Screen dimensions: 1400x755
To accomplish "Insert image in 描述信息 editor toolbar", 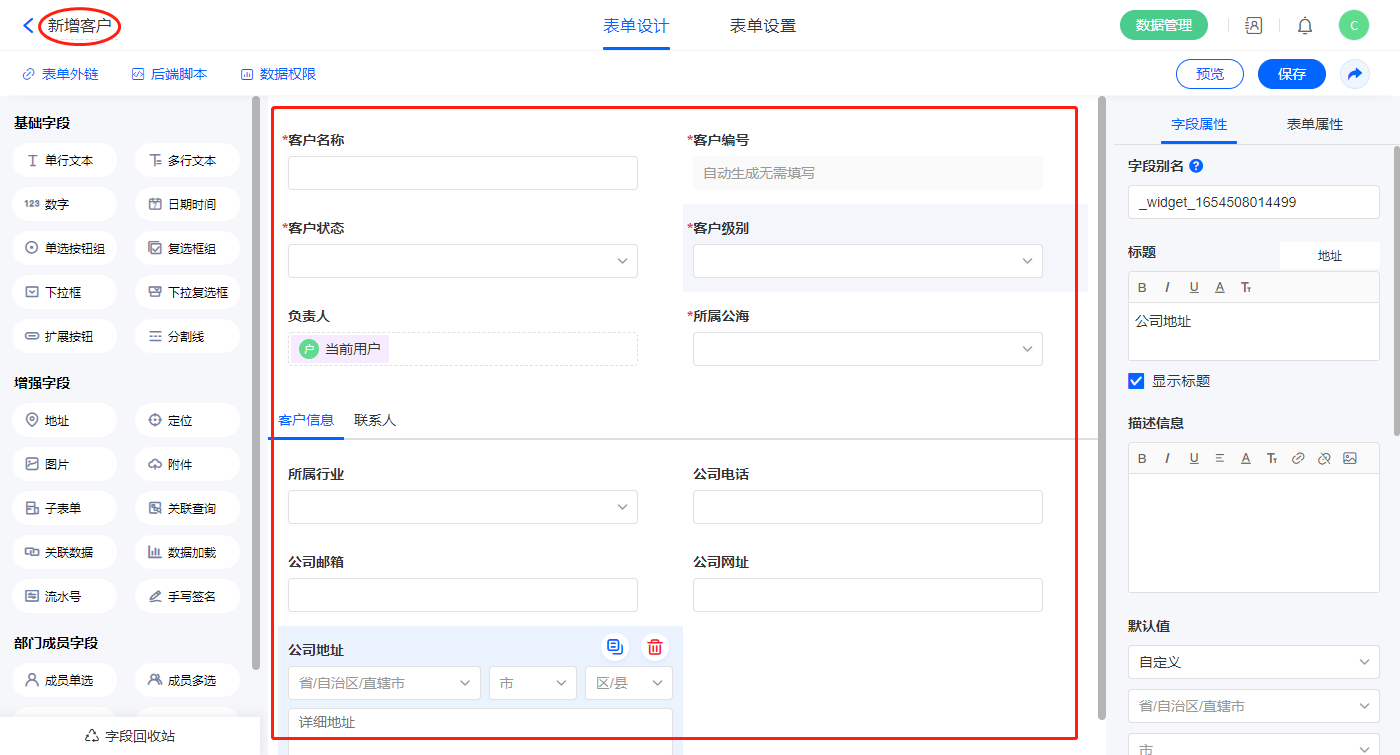I will [1350, 458].
